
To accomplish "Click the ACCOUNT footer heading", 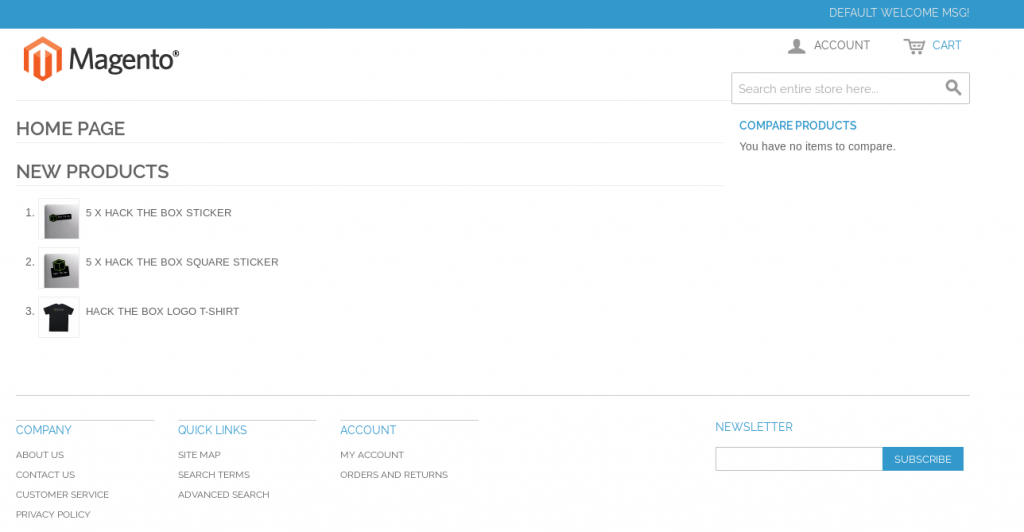I will 368,430.
